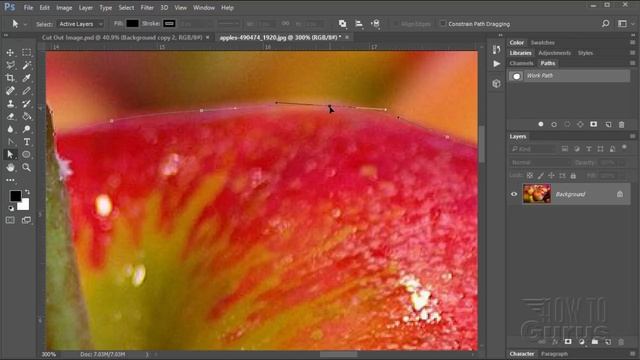640x360 pixels.
Task: Turn layer filtering on or off
Action: tap(624, 147)
